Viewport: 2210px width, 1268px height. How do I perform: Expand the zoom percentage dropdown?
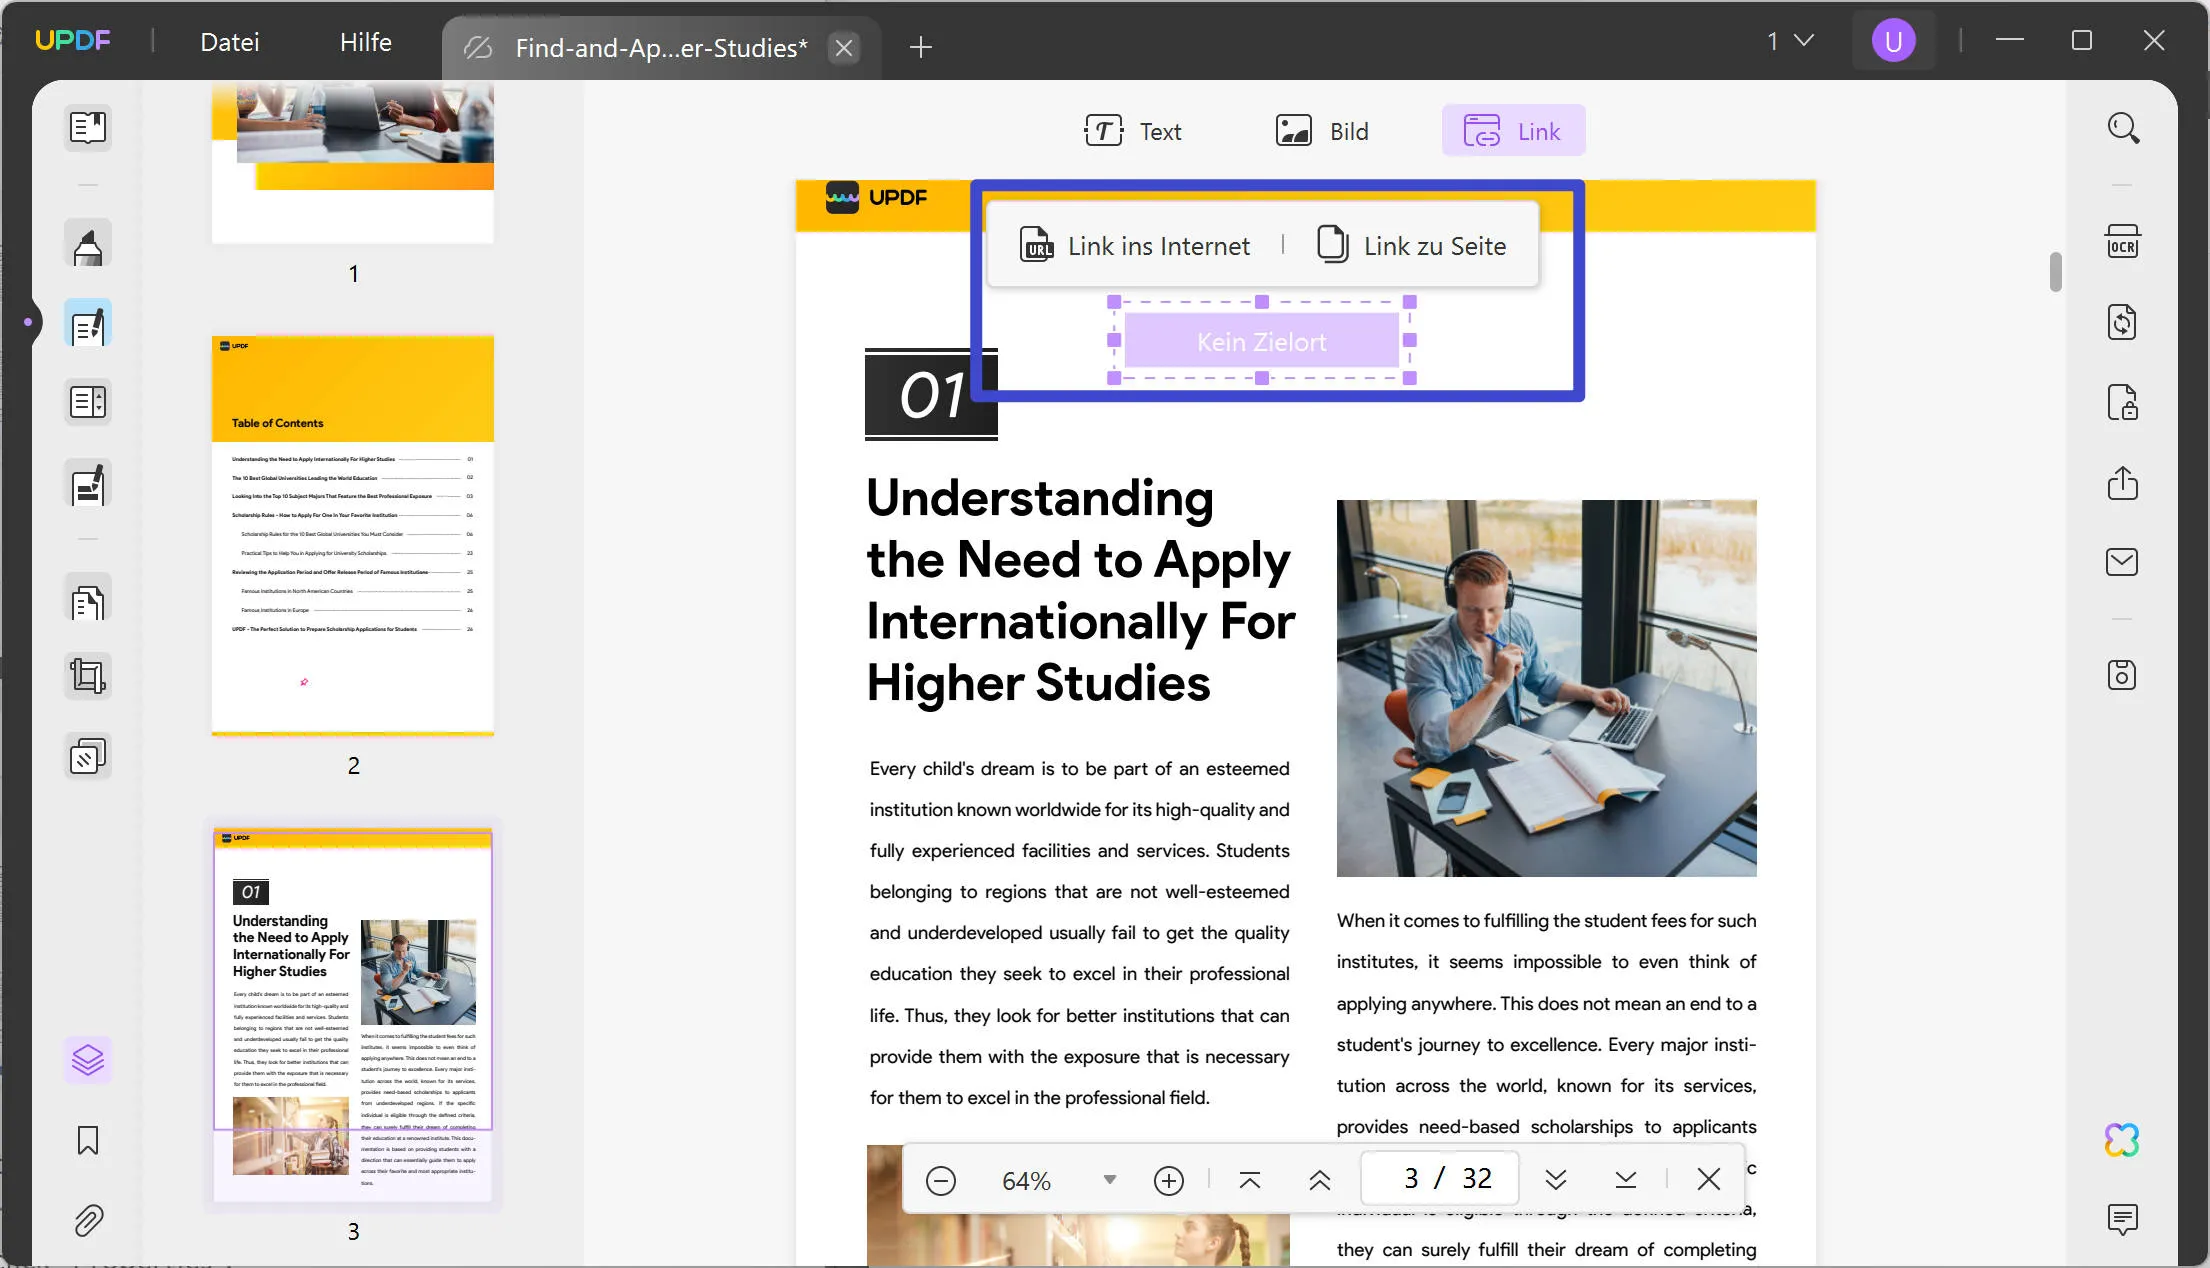pos(1109,1180)
